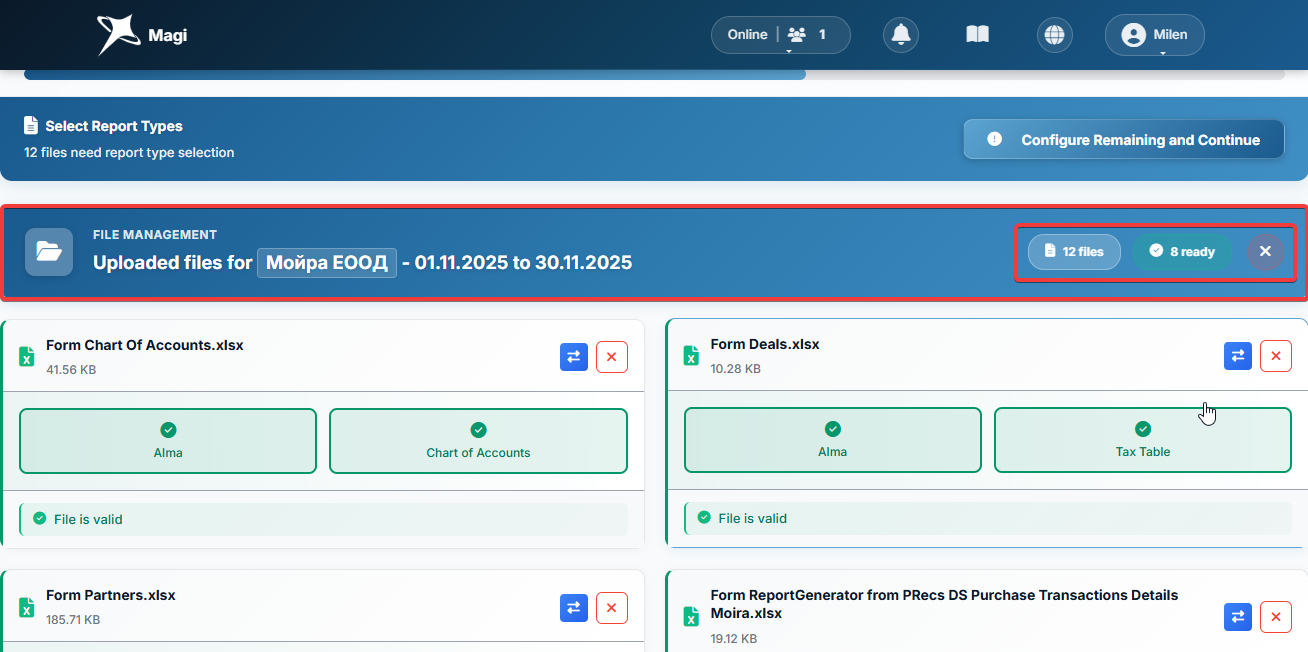Click the Мойра ЕООД company tag
This screenshot has width=1308, height=652.
(327, 263)
